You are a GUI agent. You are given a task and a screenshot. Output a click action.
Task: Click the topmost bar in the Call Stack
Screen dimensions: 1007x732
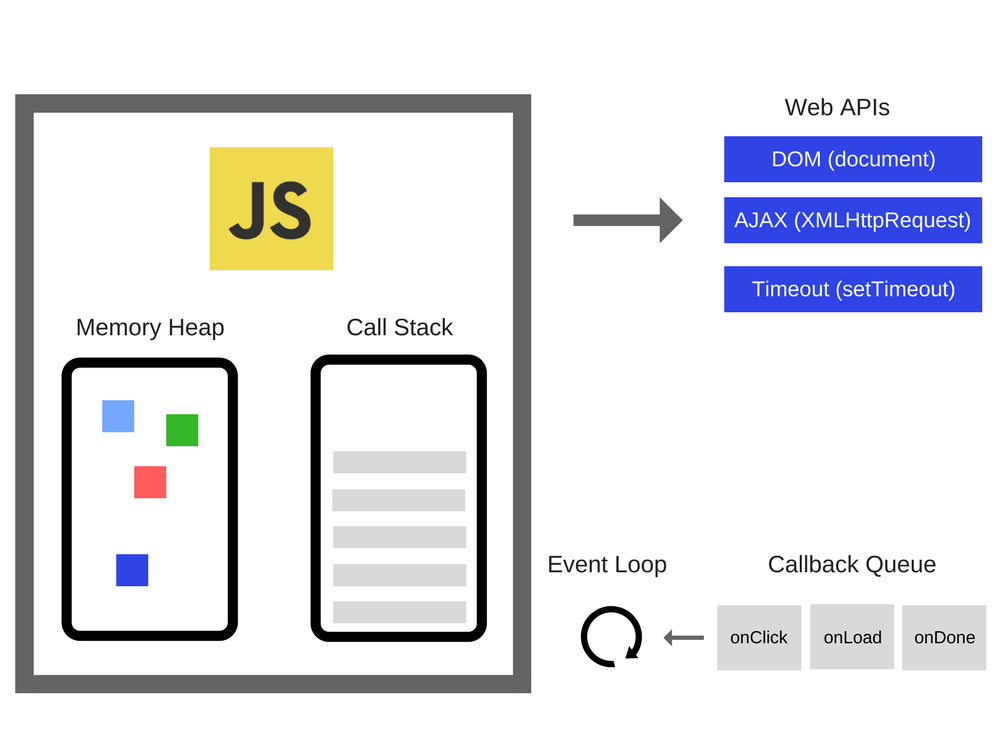click(x=398, y=461)
